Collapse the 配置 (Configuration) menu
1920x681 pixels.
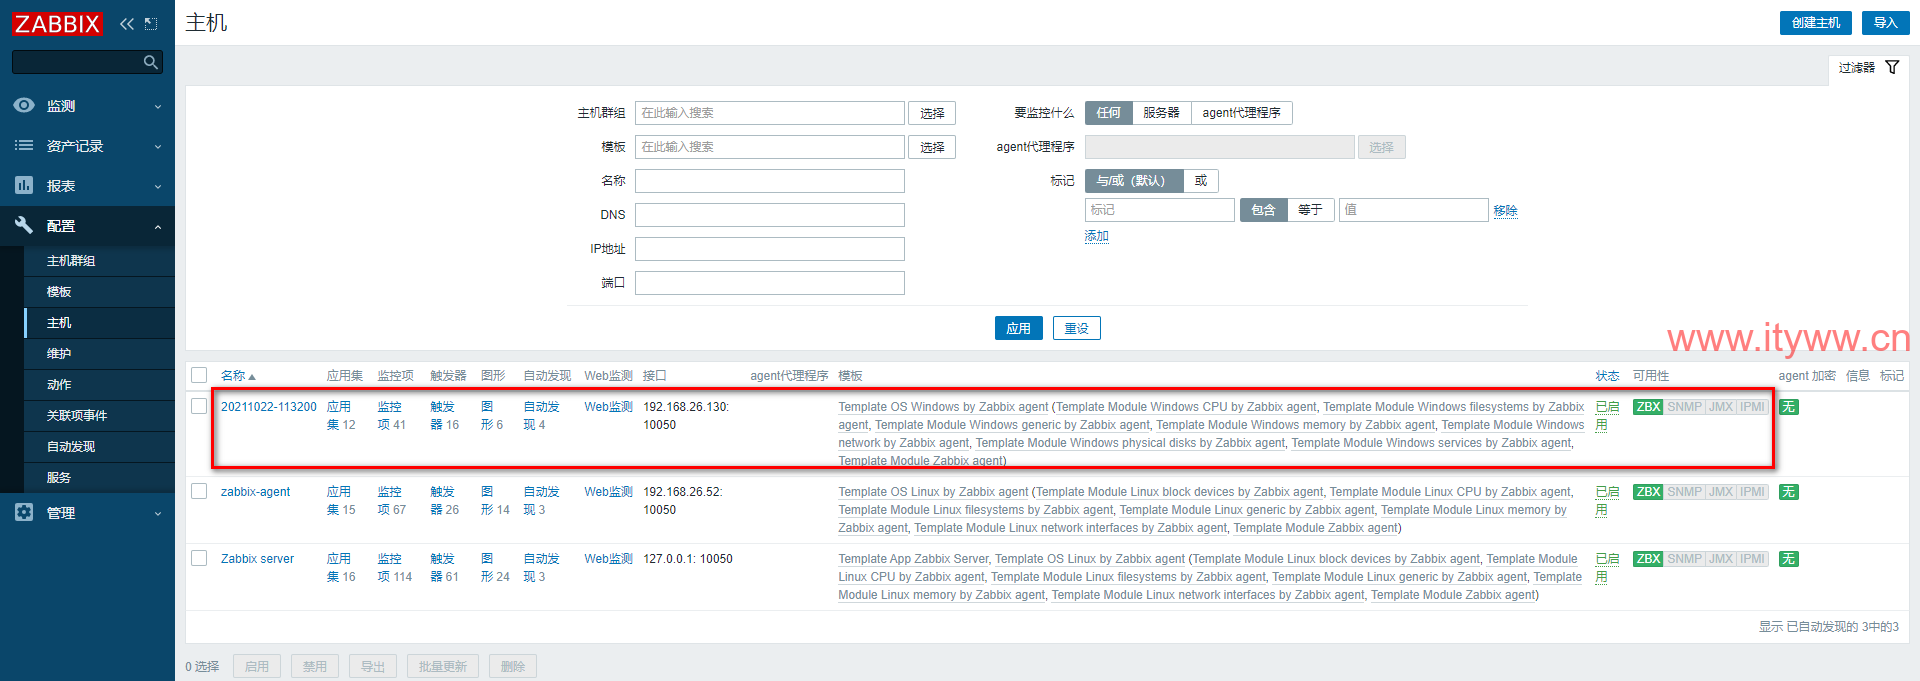coord(87,226)
